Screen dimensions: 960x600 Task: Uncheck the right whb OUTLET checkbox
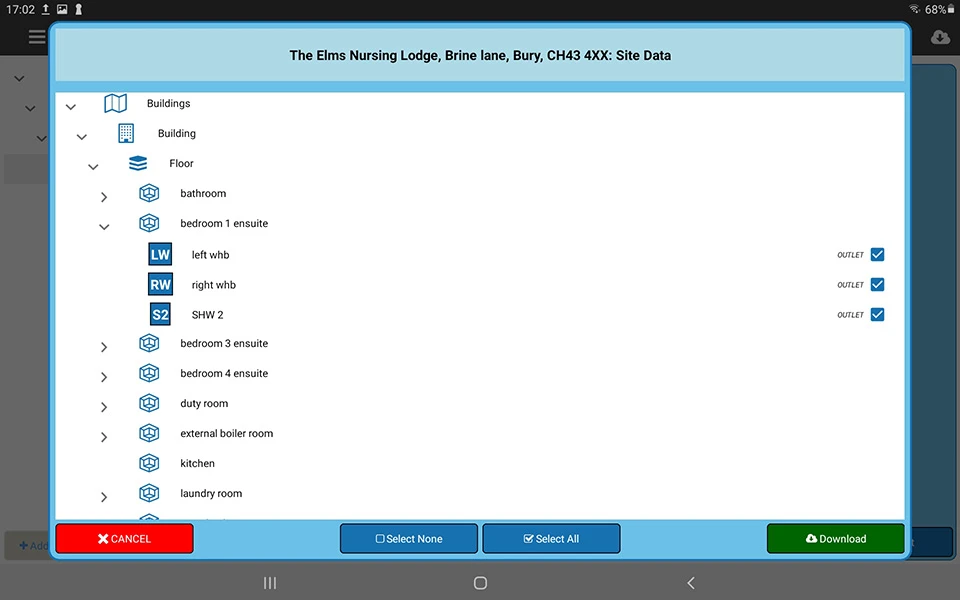[877, 284]
